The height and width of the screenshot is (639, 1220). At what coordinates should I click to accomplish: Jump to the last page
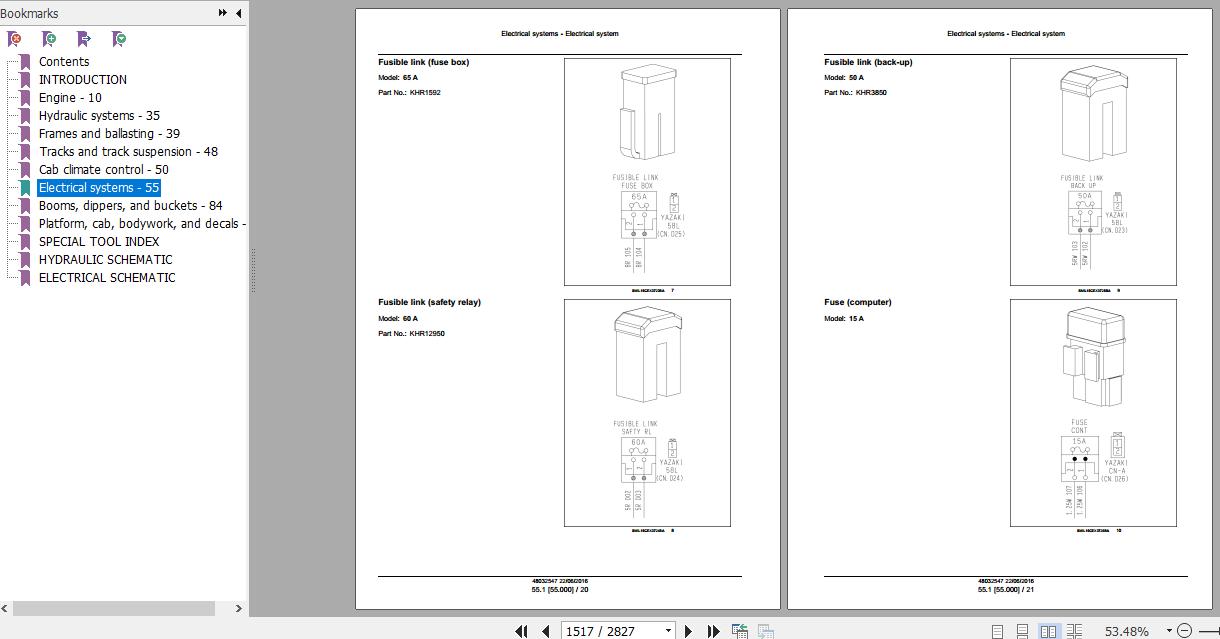pyautogui.click(x=714, y=630)
